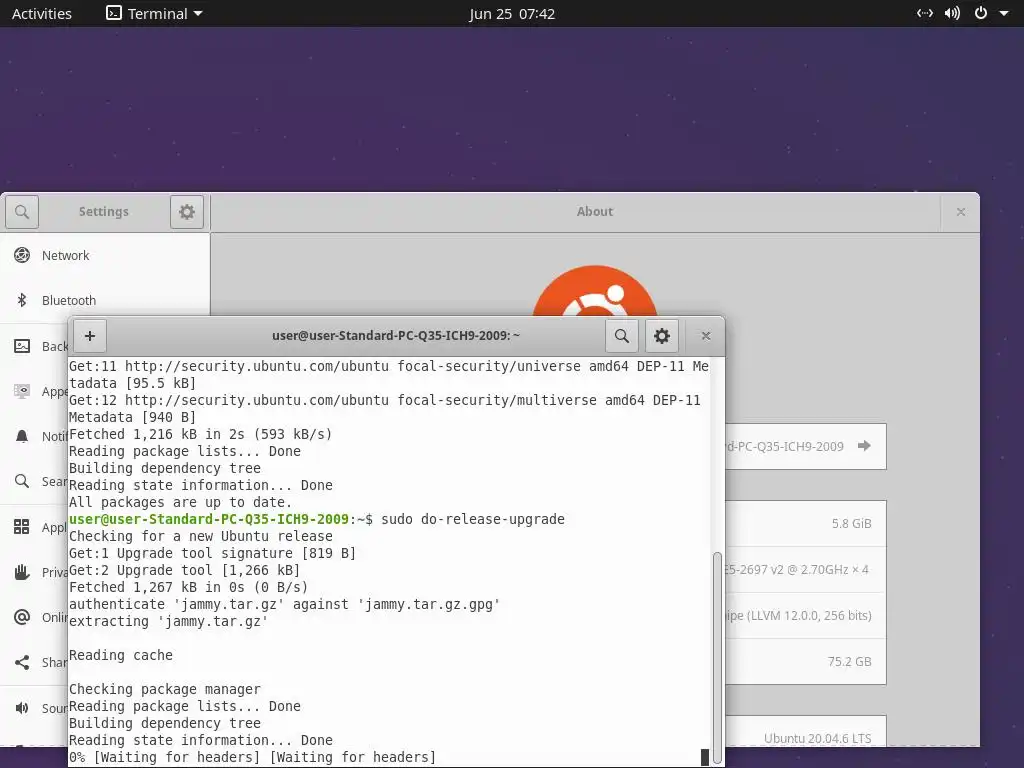Click the date and time Jun 25 07:42
Screen dimensions: 1024x768
point(512,14)
